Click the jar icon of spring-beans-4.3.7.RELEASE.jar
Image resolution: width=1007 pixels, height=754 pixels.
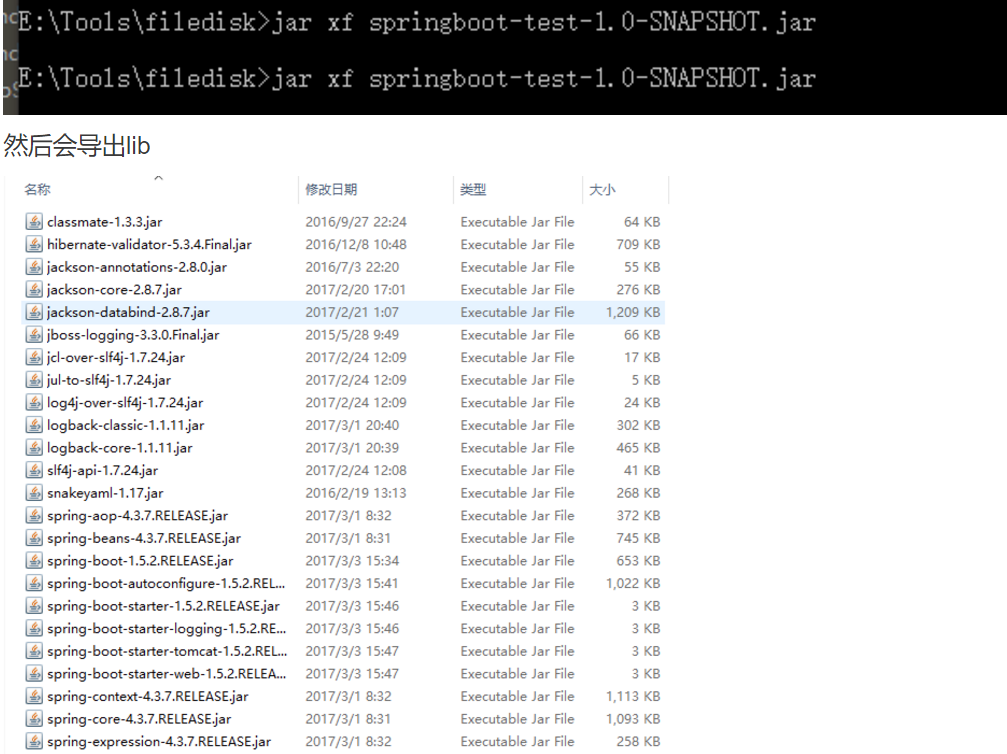tap(34, 538)
